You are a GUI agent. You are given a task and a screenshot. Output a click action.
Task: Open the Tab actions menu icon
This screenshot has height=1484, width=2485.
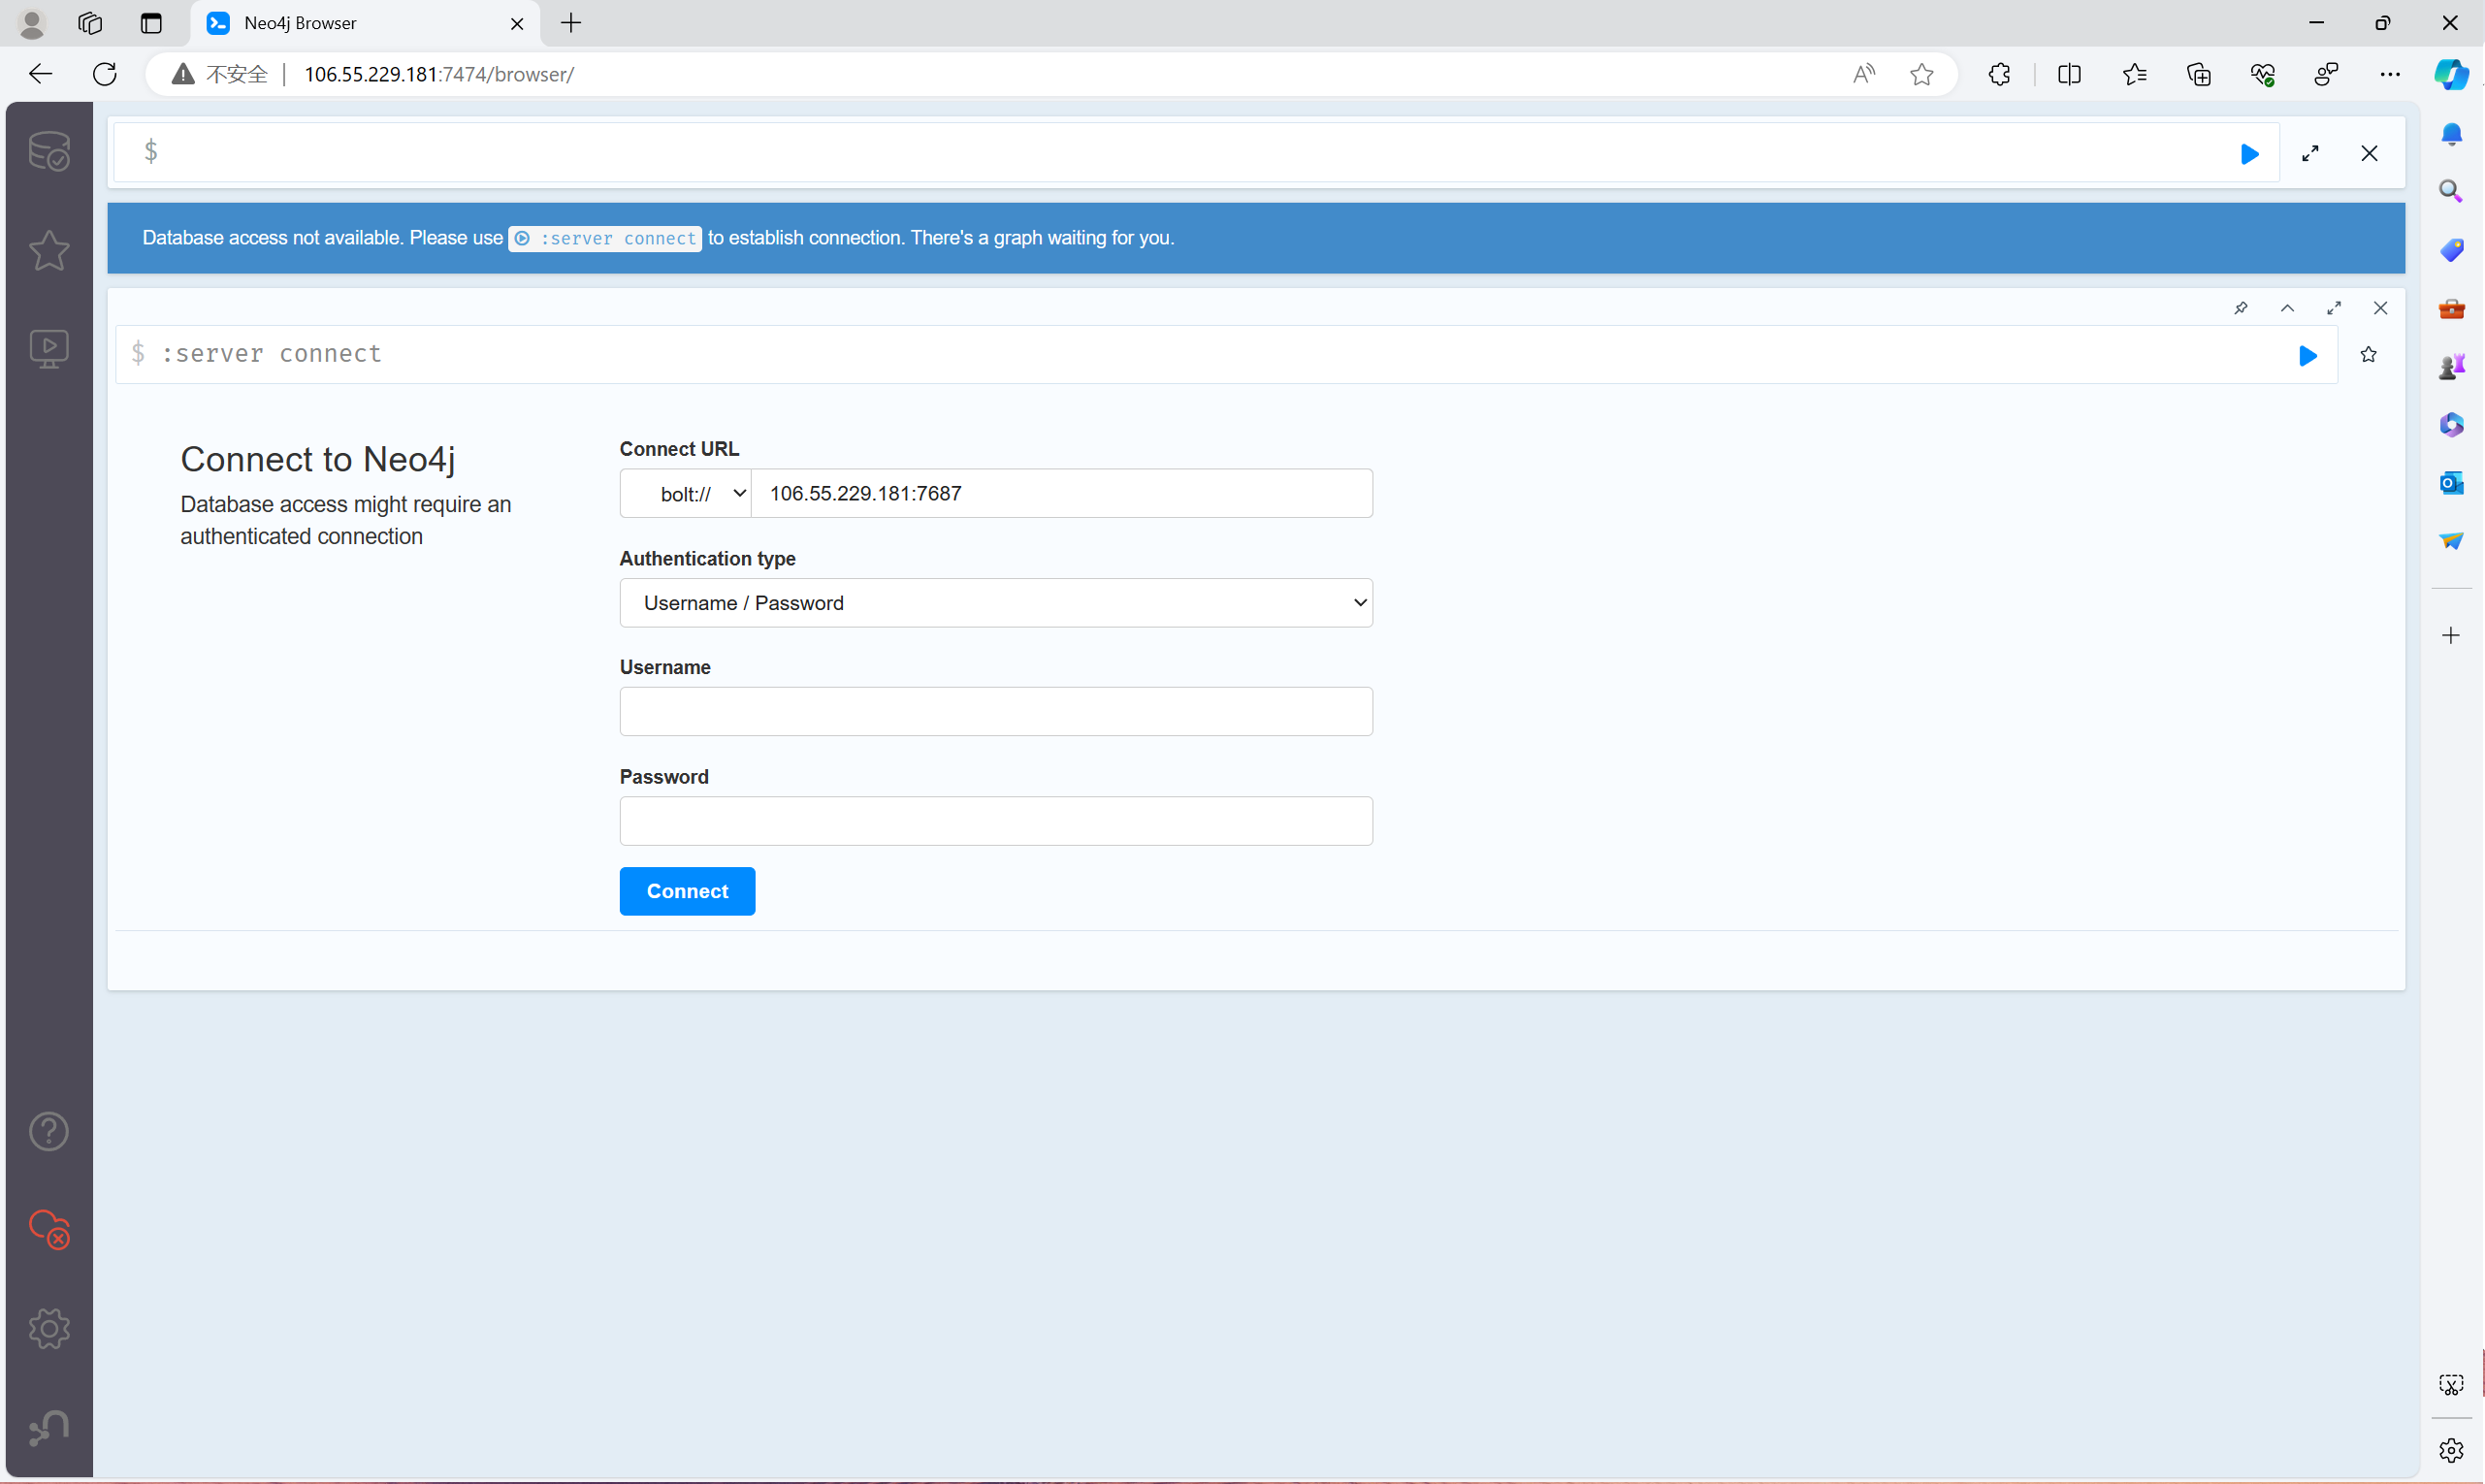151,23
